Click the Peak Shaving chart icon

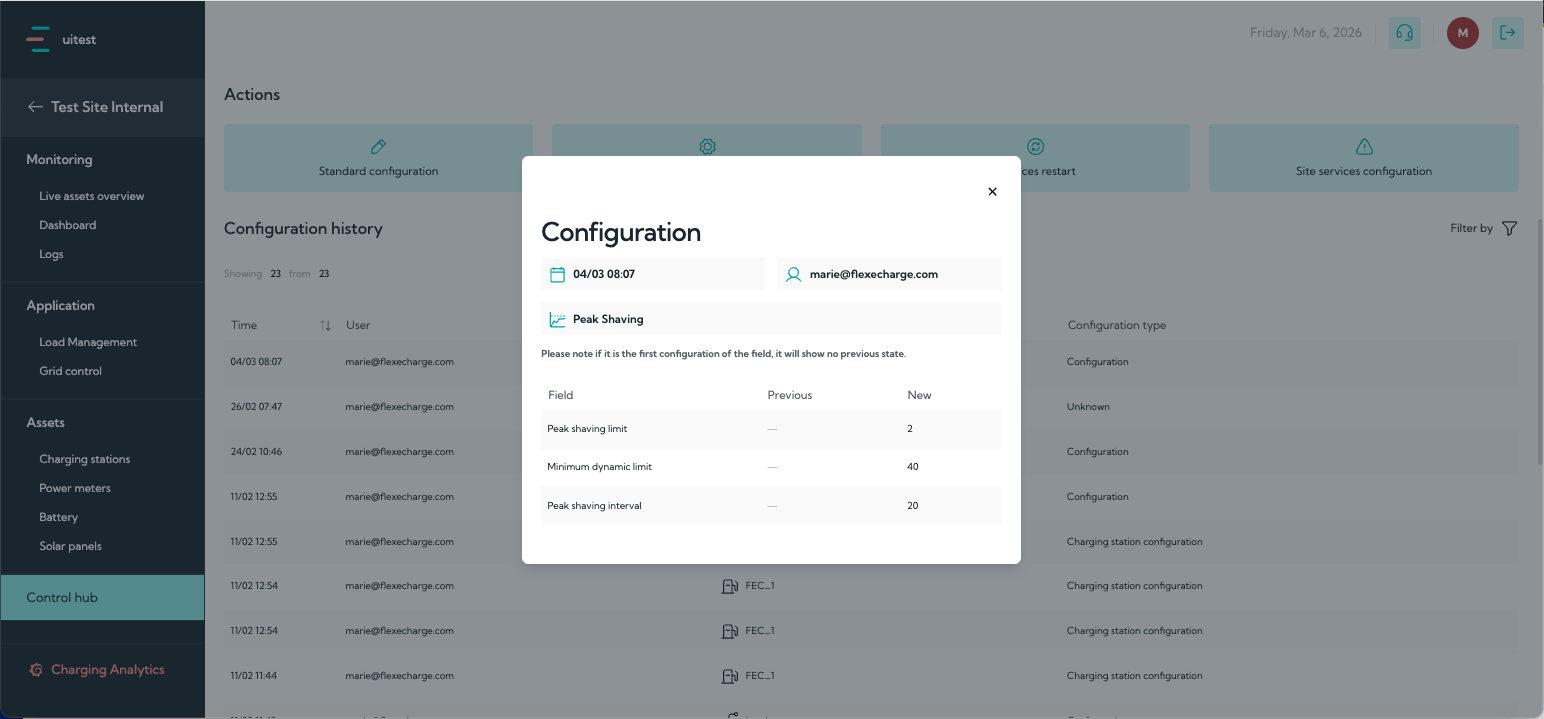click(x=558, y=320)
